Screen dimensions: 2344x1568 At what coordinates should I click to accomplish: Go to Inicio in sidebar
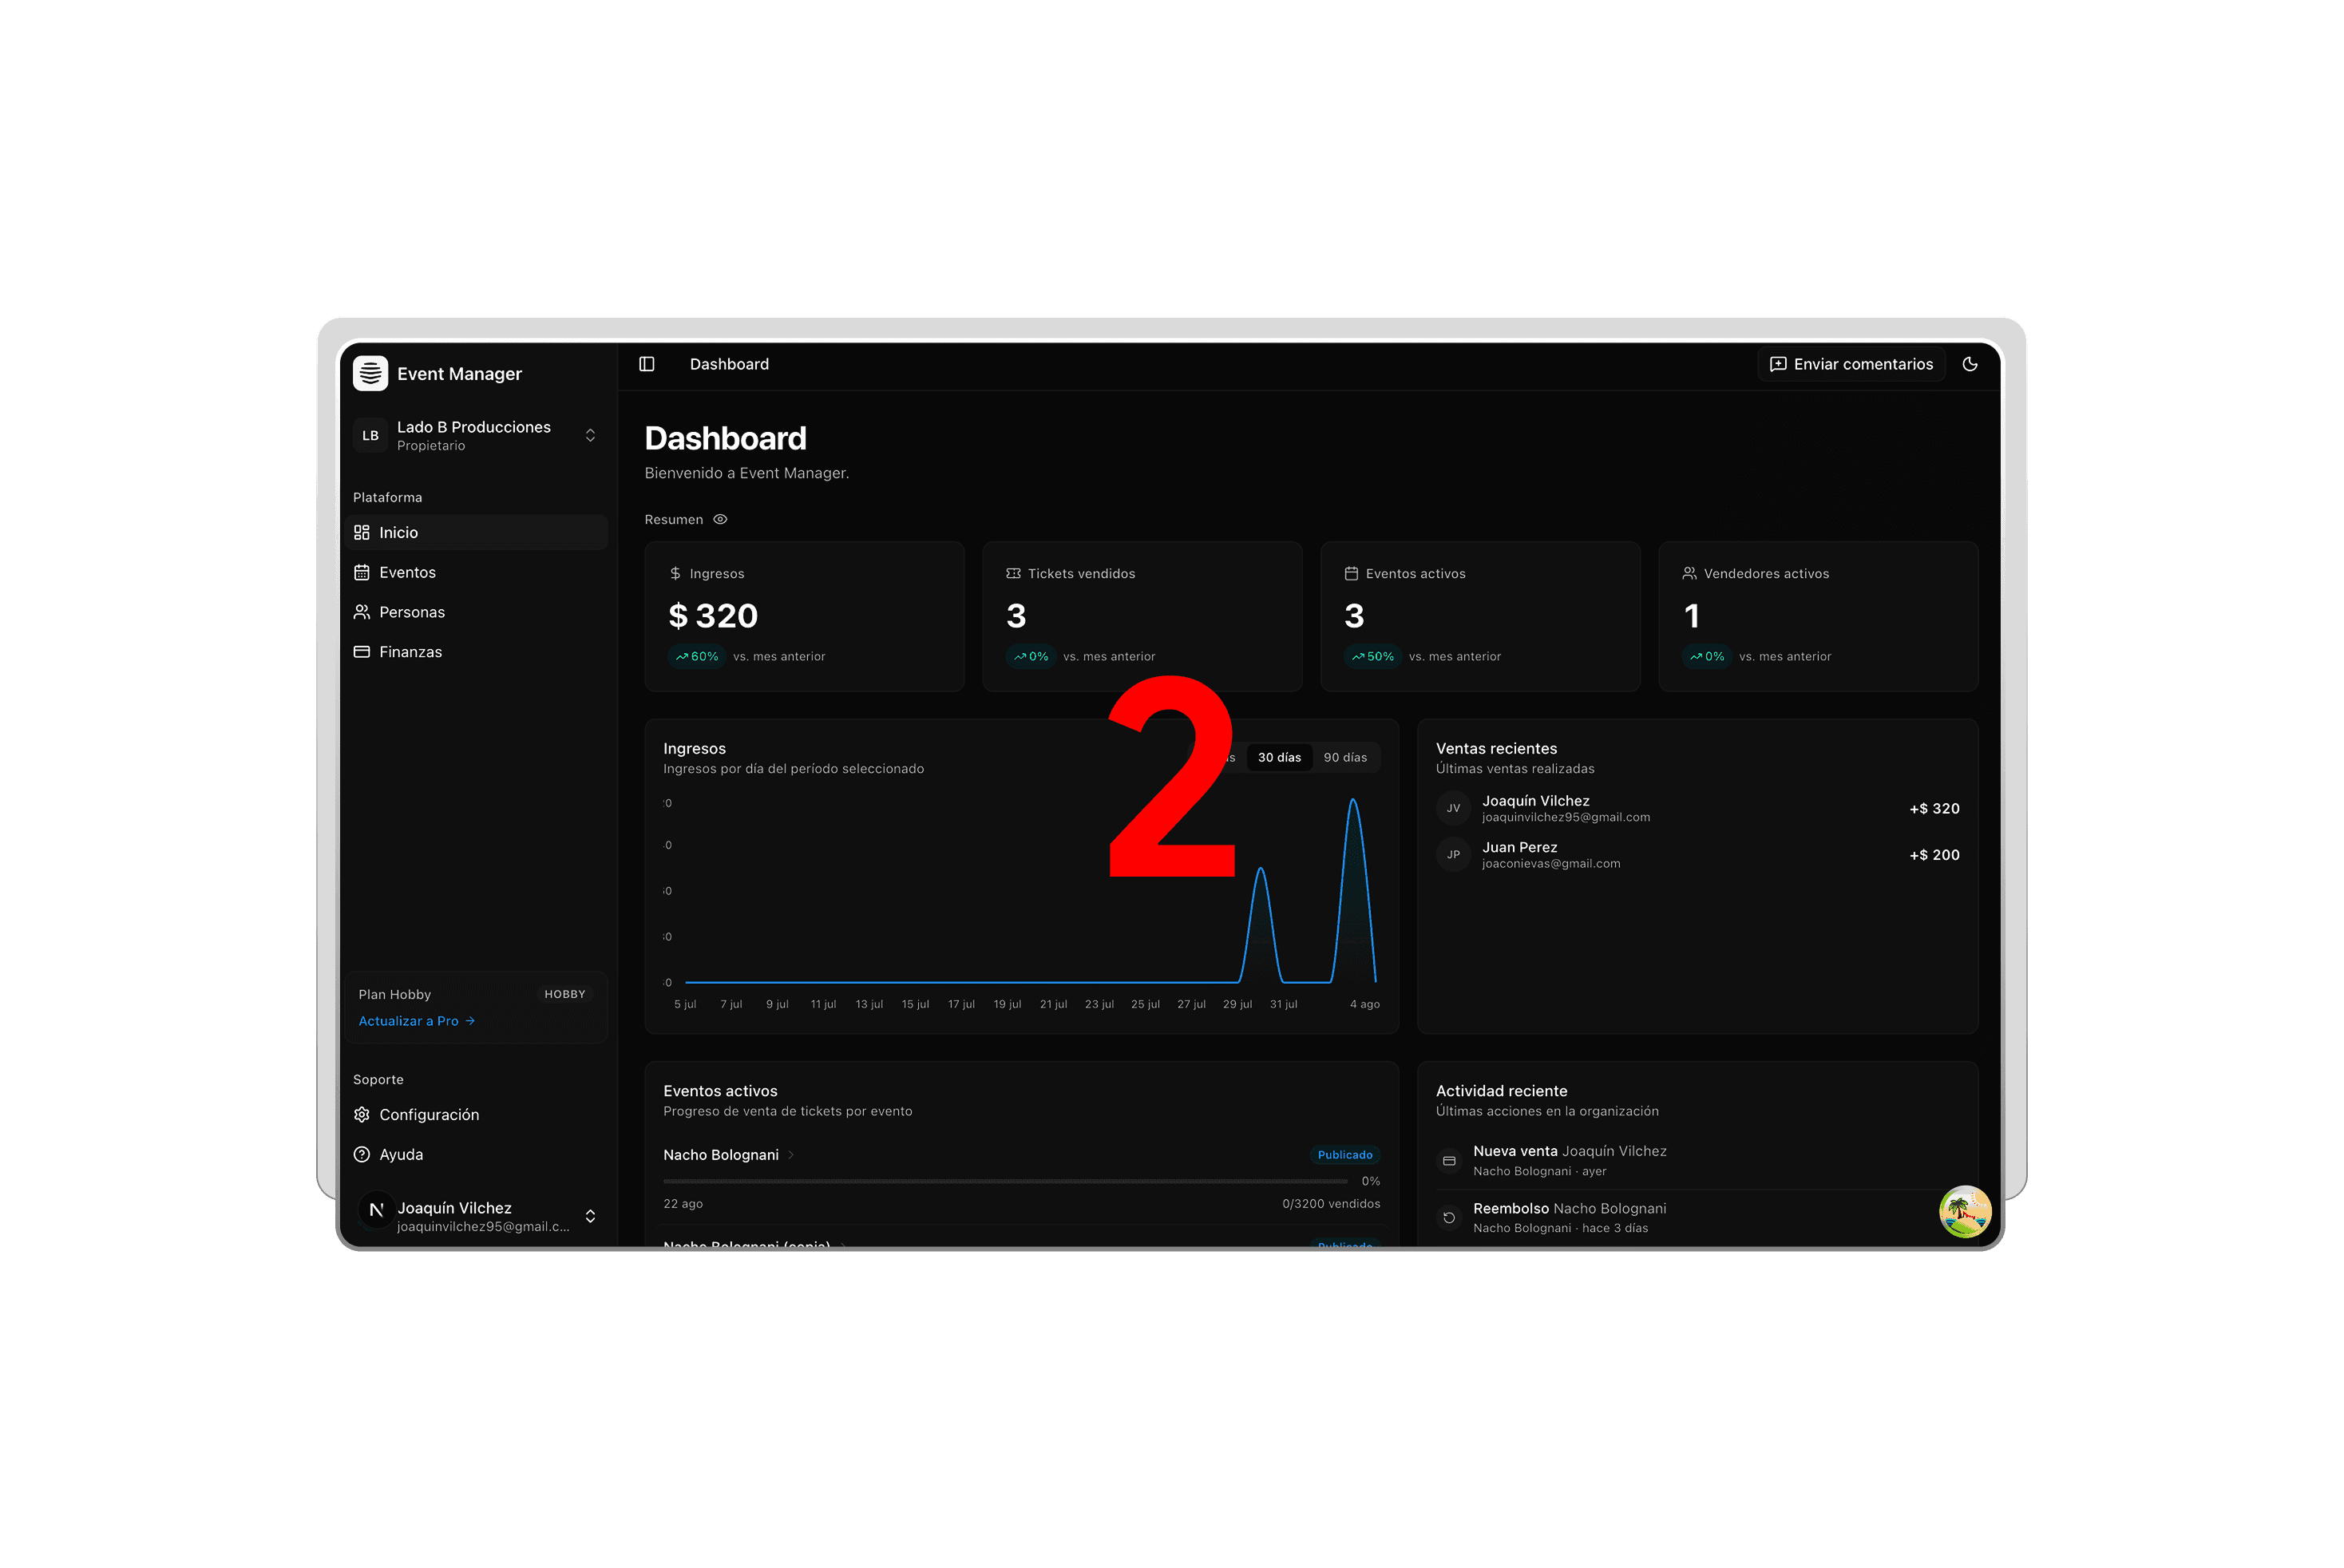pyautogui.click(x=477, y=532)
